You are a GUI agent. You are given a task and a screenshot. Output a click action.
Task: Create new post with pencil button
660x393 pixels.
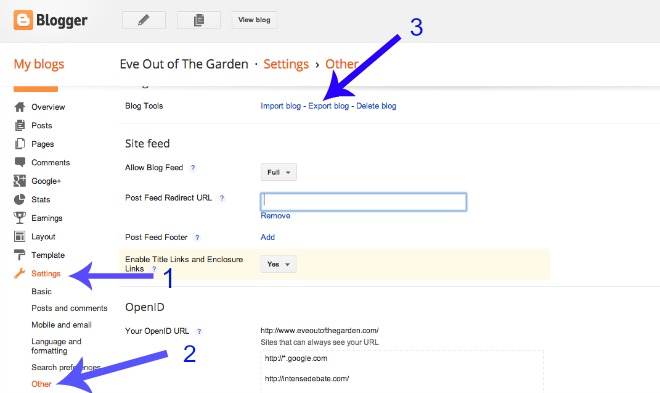coord(144,20)
